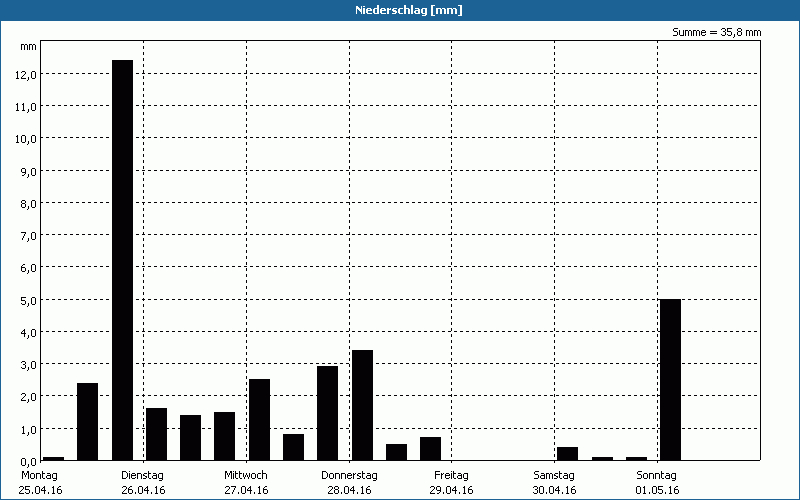The image size is (800, 500).
Task: Select the date "27.04.16"
Action: pyautogui.click(x=246, y=490)
